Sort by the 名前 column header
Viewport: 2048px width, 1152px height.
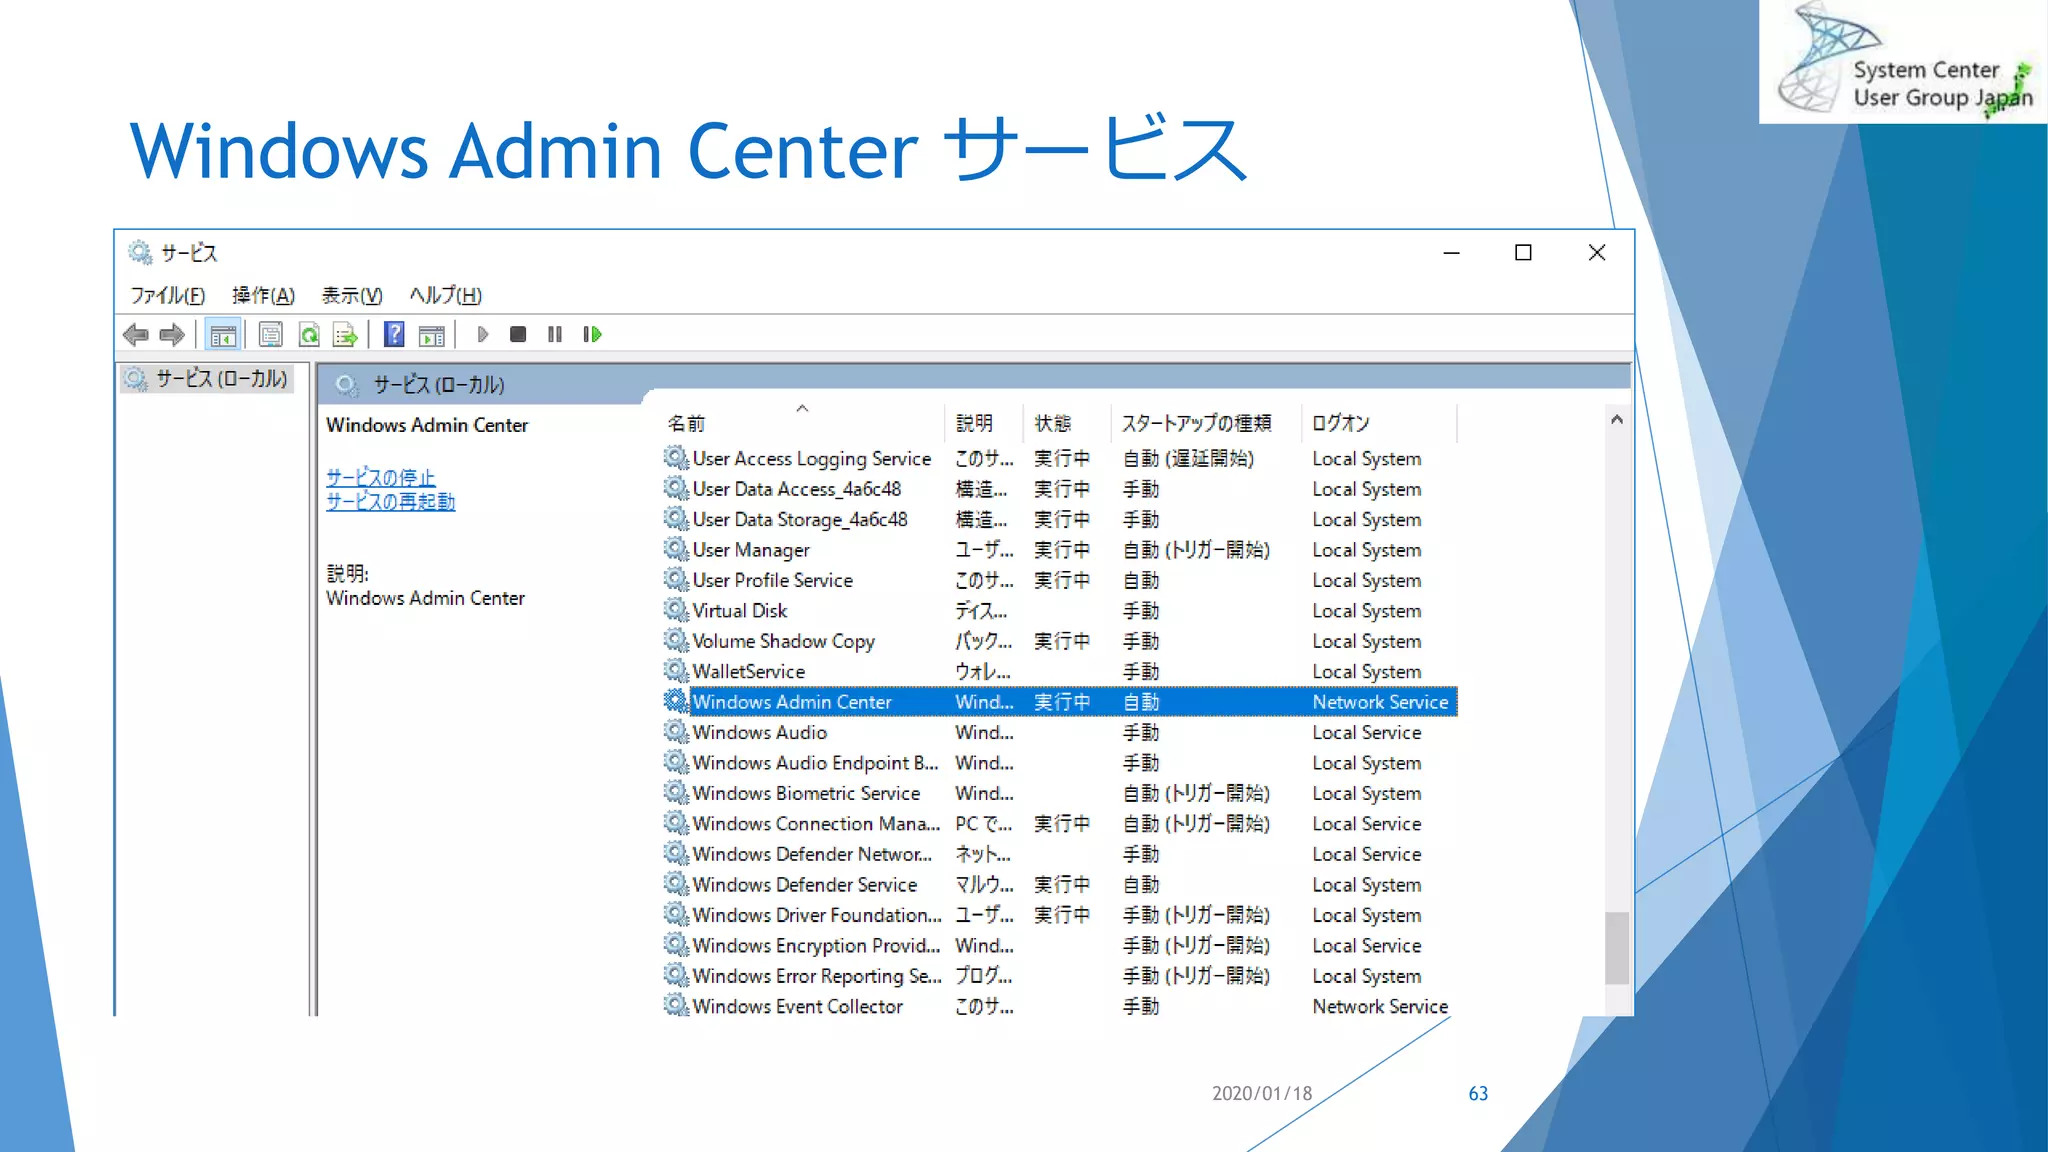click(801, 423)
